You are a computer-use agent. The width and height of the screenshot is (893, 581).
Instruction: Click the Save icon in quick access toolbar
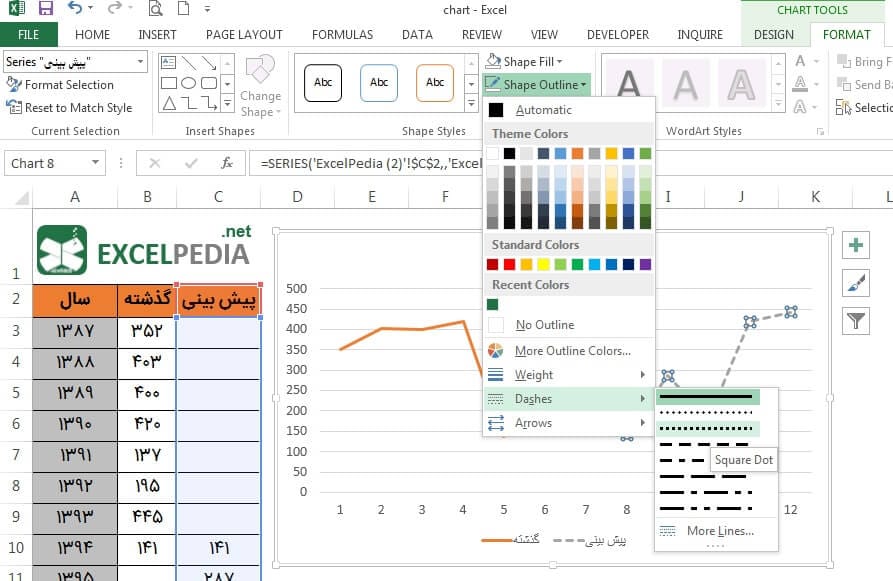point(46,9)
